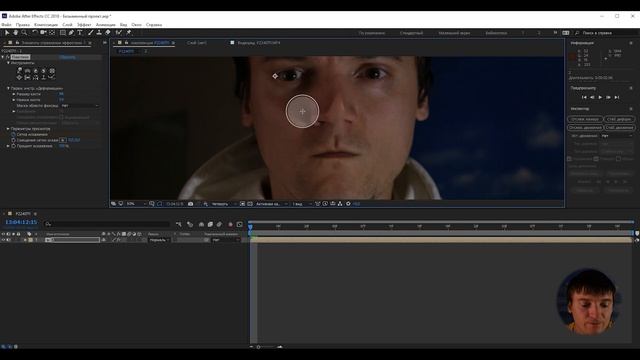640x360 pixels.
Task: Click the Стаб. движение button
Action: click(619, 127)
